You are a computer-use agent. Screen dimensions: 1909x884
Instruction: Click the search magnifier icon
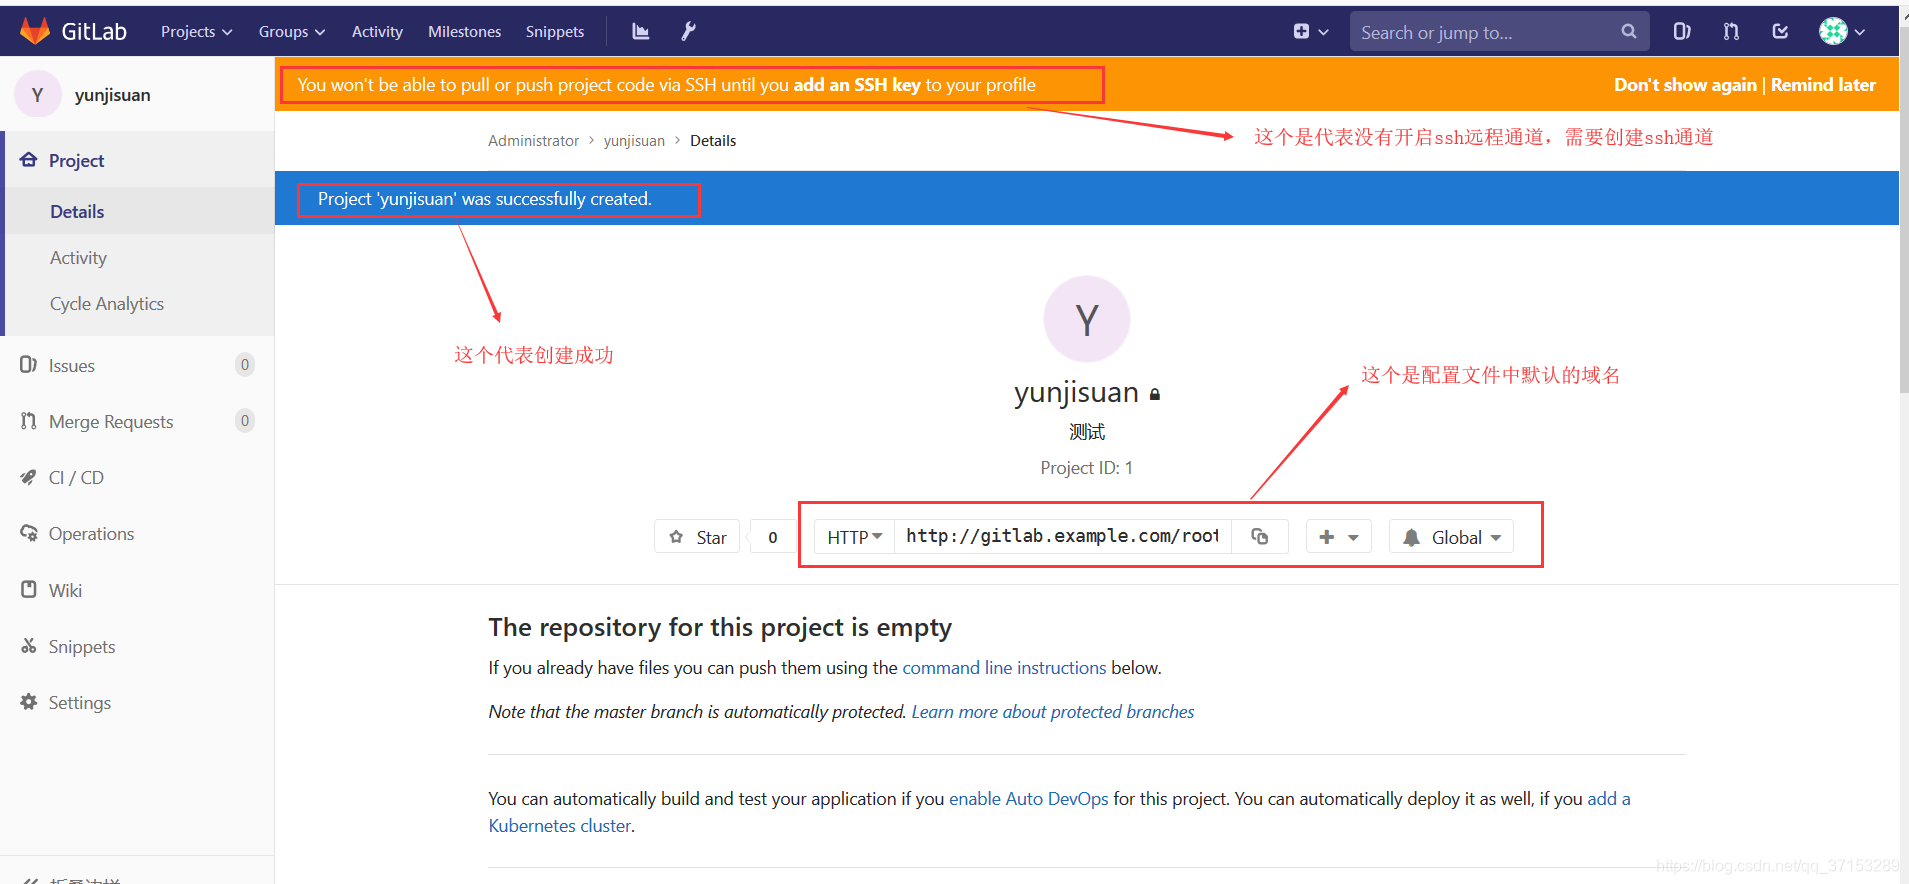1629,31
